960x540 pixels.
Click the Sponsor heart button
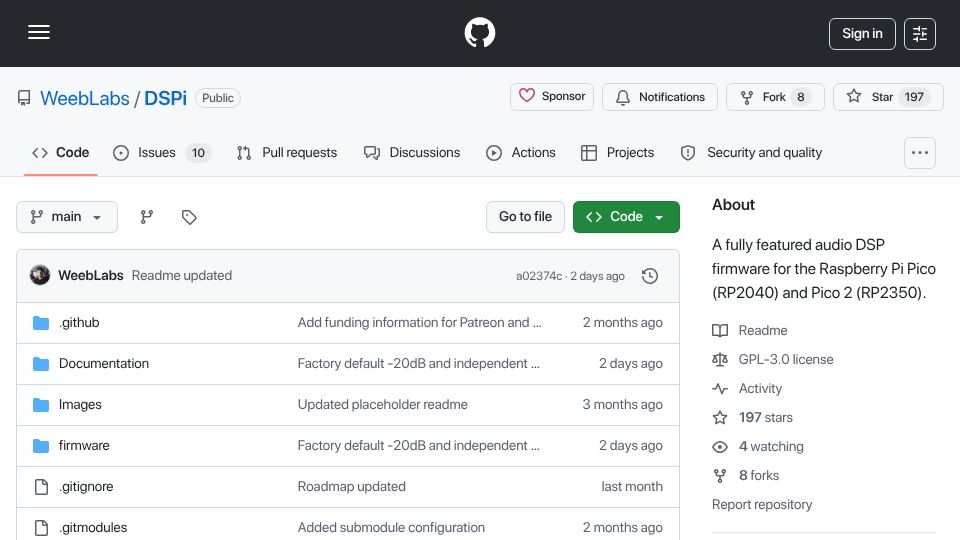coord(552,97)
